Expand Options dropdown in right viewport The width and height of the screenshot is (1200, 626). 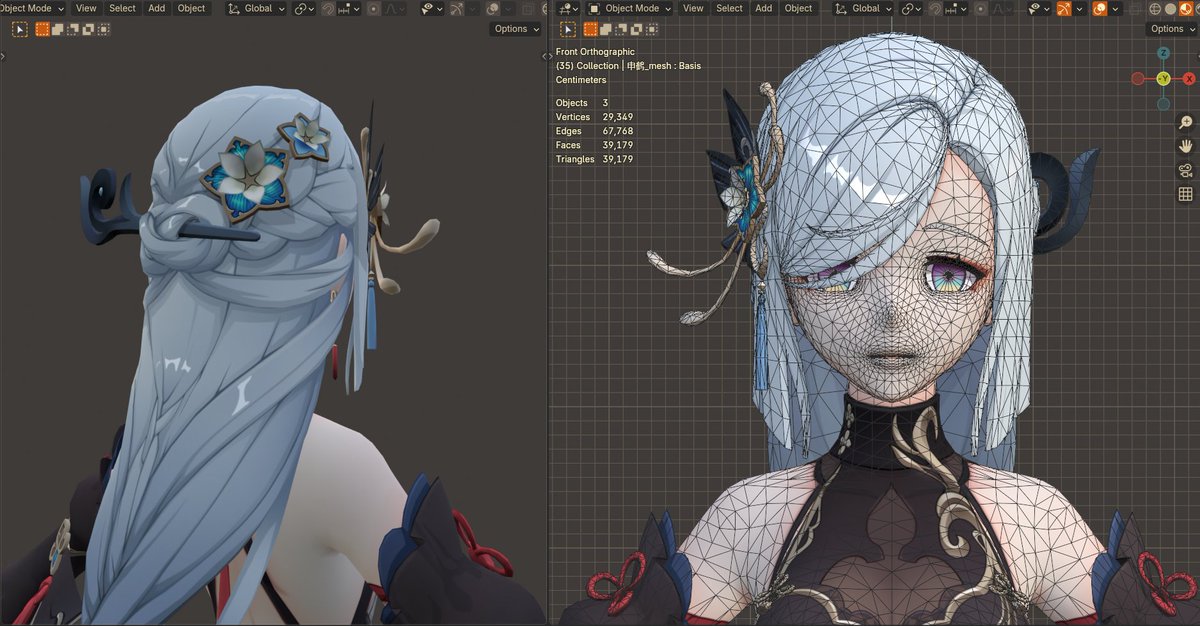[x=1172, y=29]
